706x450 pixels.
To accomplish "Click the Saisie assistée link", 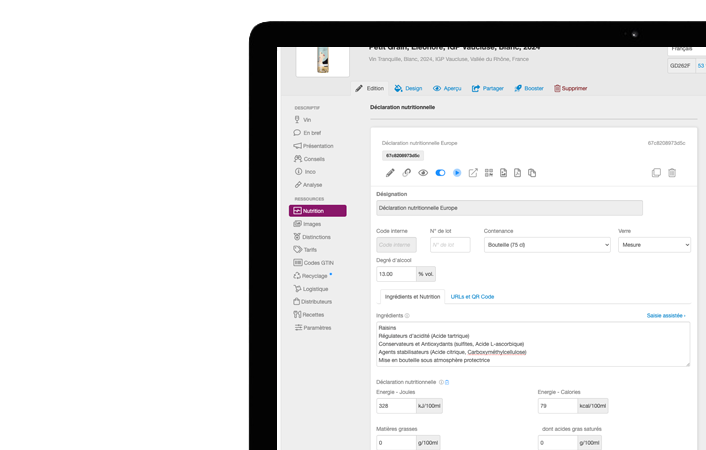I will [x=666, y=316].
